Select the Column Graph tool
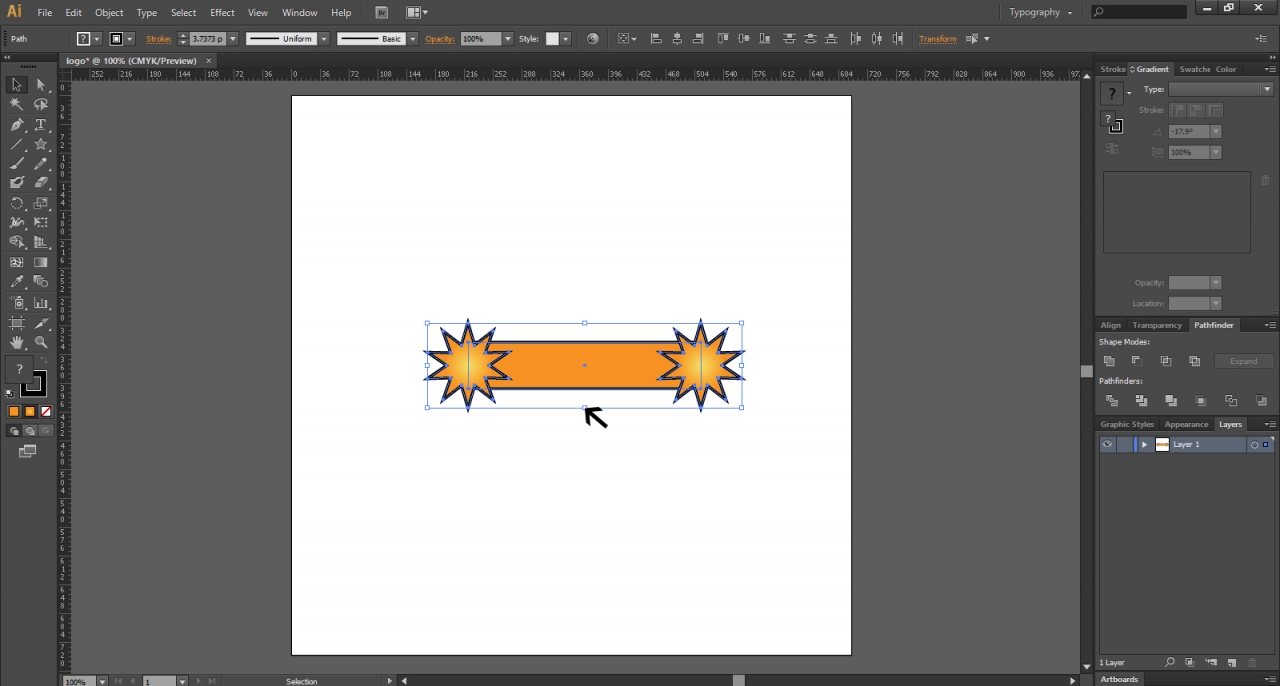Screen dimensions: 1280x686 (41, 302)
